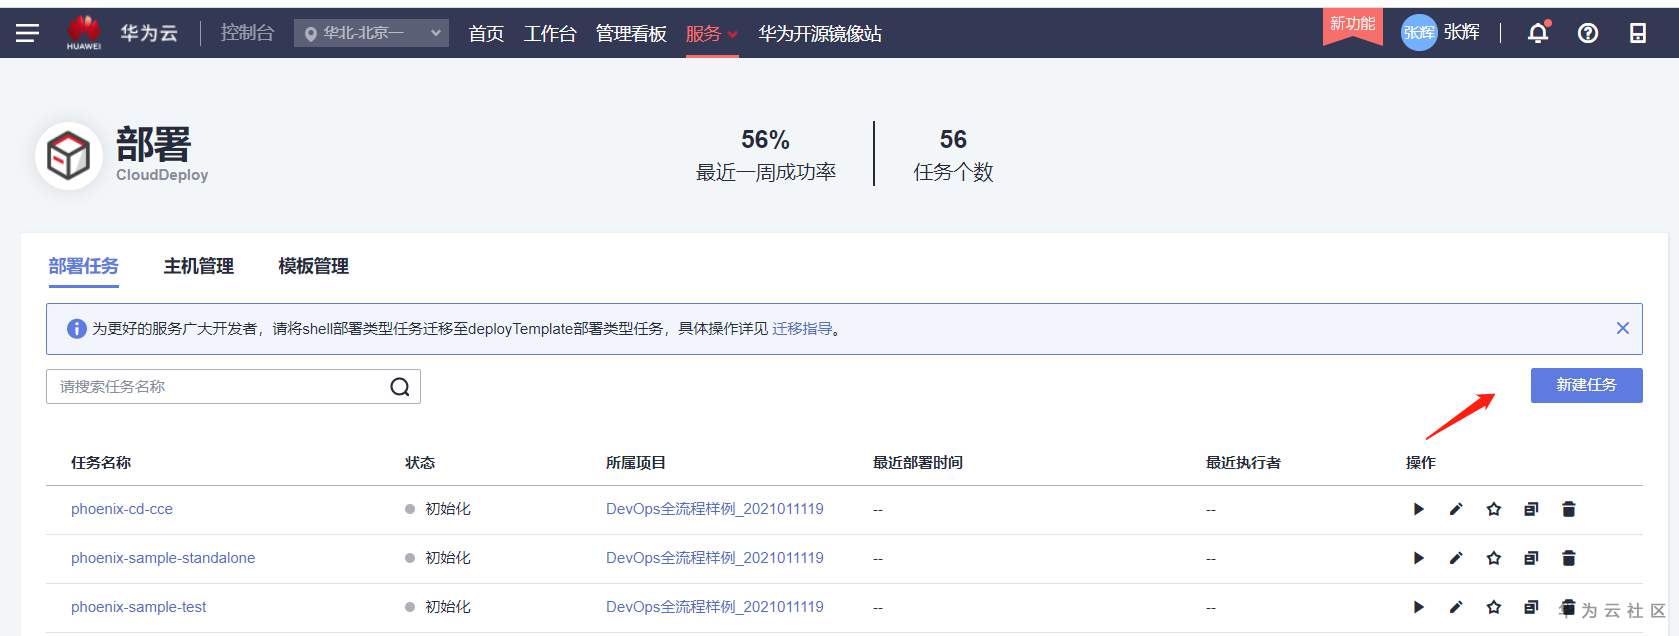Click the notification bell icon
Viewport: 1679px width, 636px height.
point(1538,33)
